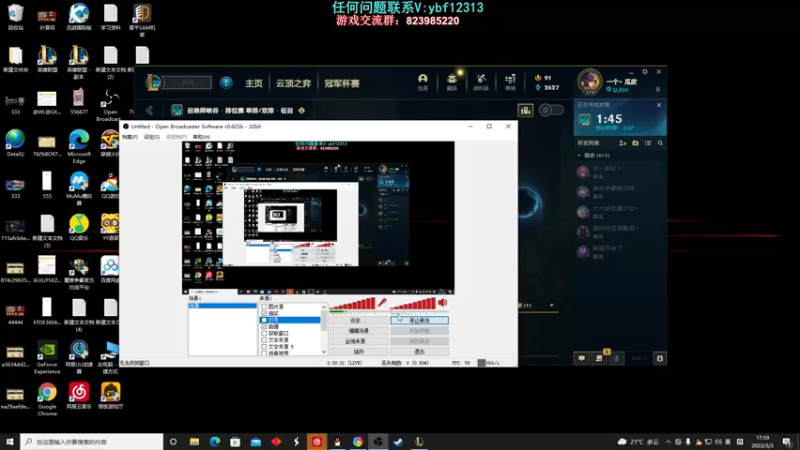Screen dimensions: 800x450
Task: Toggle the 获取窗口 source checkbox
Action: (x=264, y=333)
